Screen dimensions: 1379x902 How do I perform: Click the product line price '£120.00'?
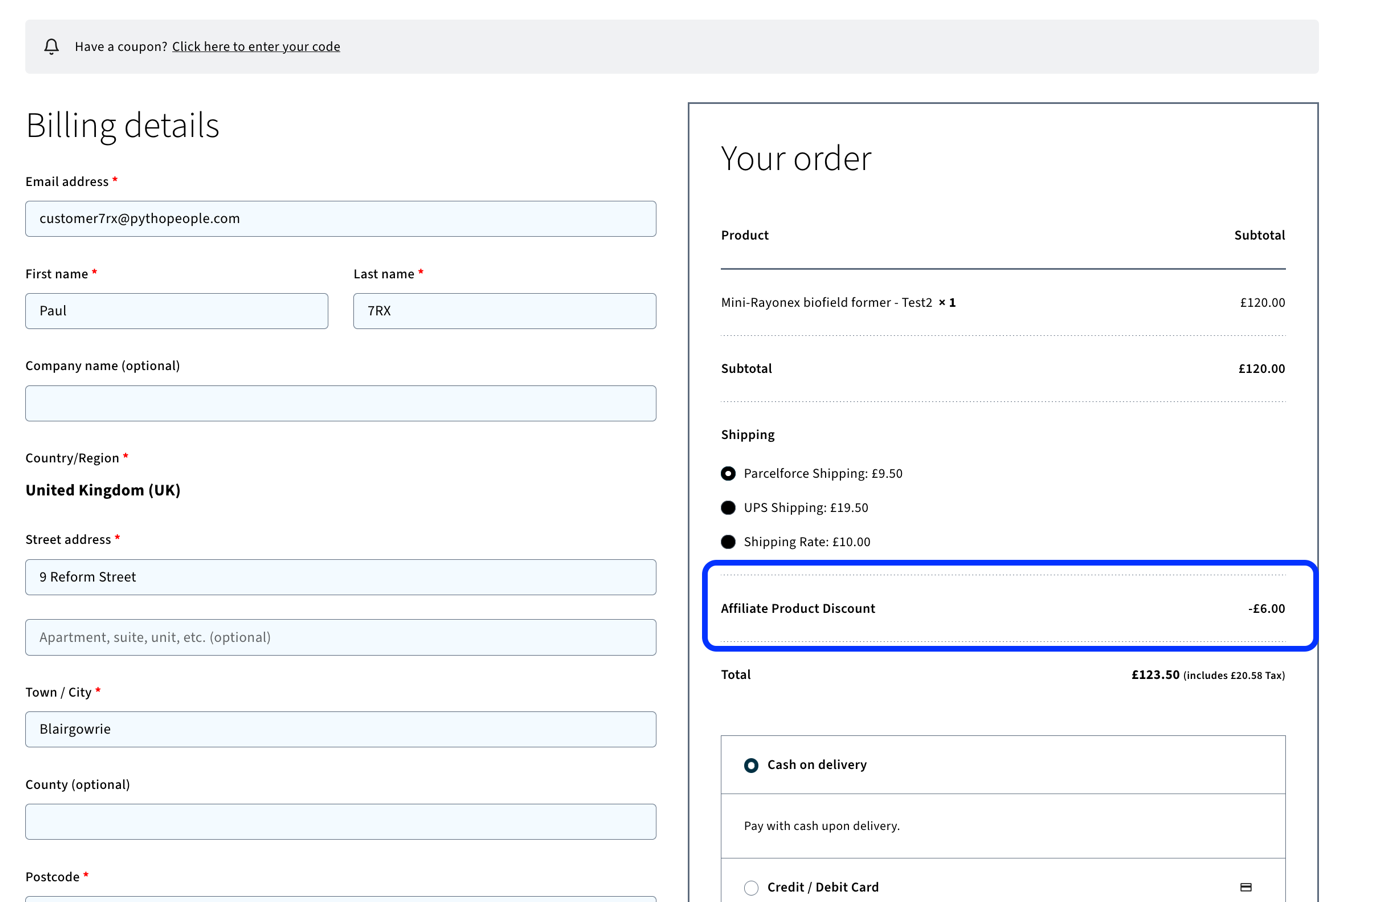(x=1263, y=302)
